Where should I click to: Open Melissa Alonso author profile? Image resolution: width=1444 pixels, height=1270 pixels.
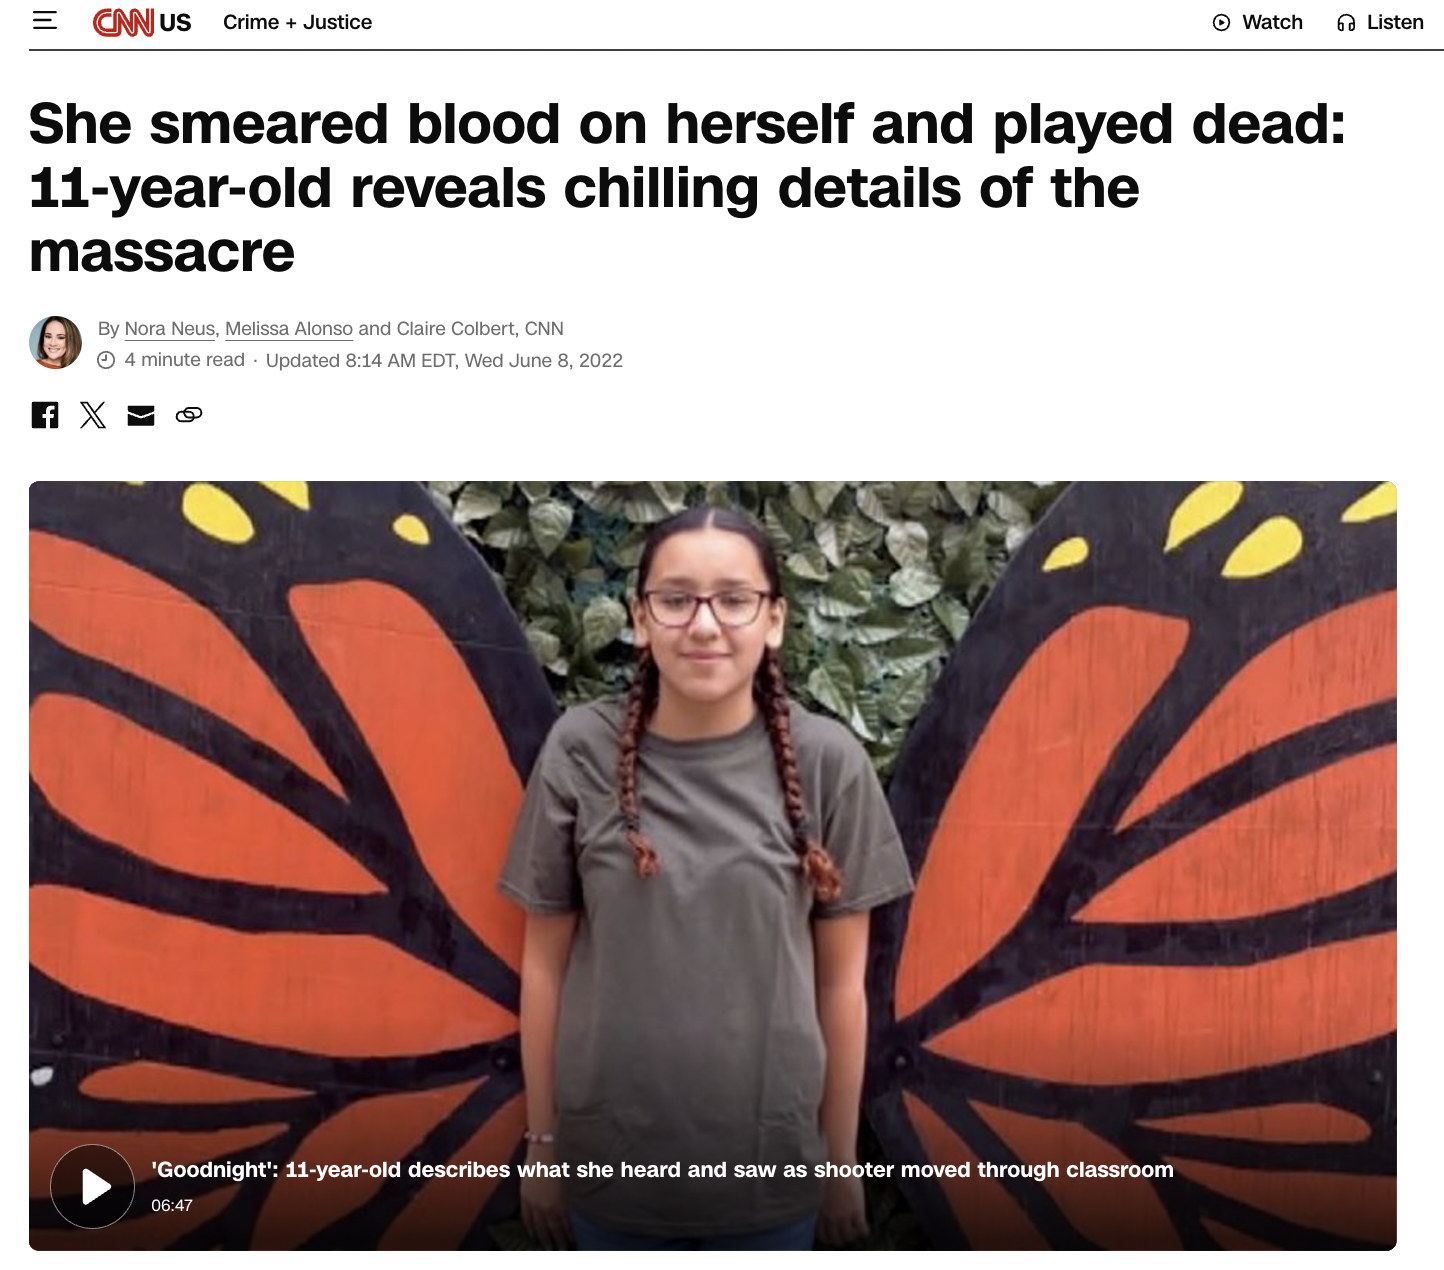pyautogui.click(x=289, y=329)
